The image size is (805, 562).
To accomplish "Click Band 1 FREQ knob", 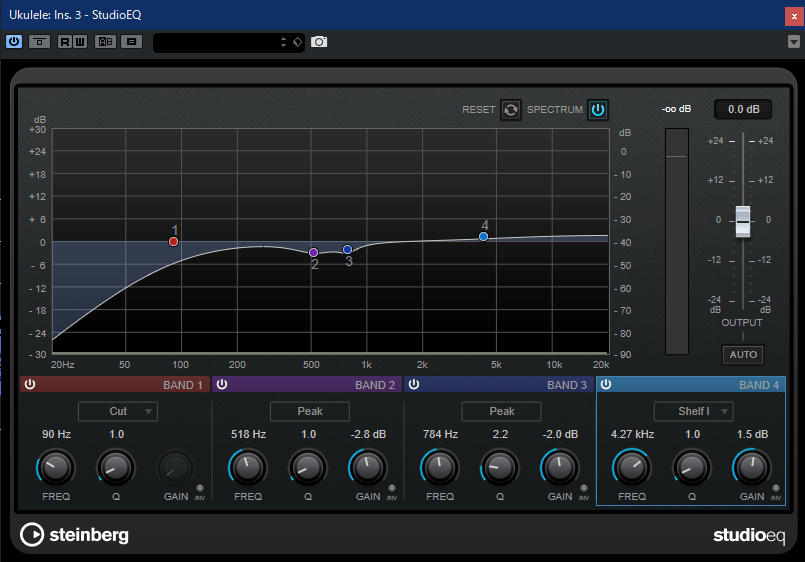I will coord(55,468).
